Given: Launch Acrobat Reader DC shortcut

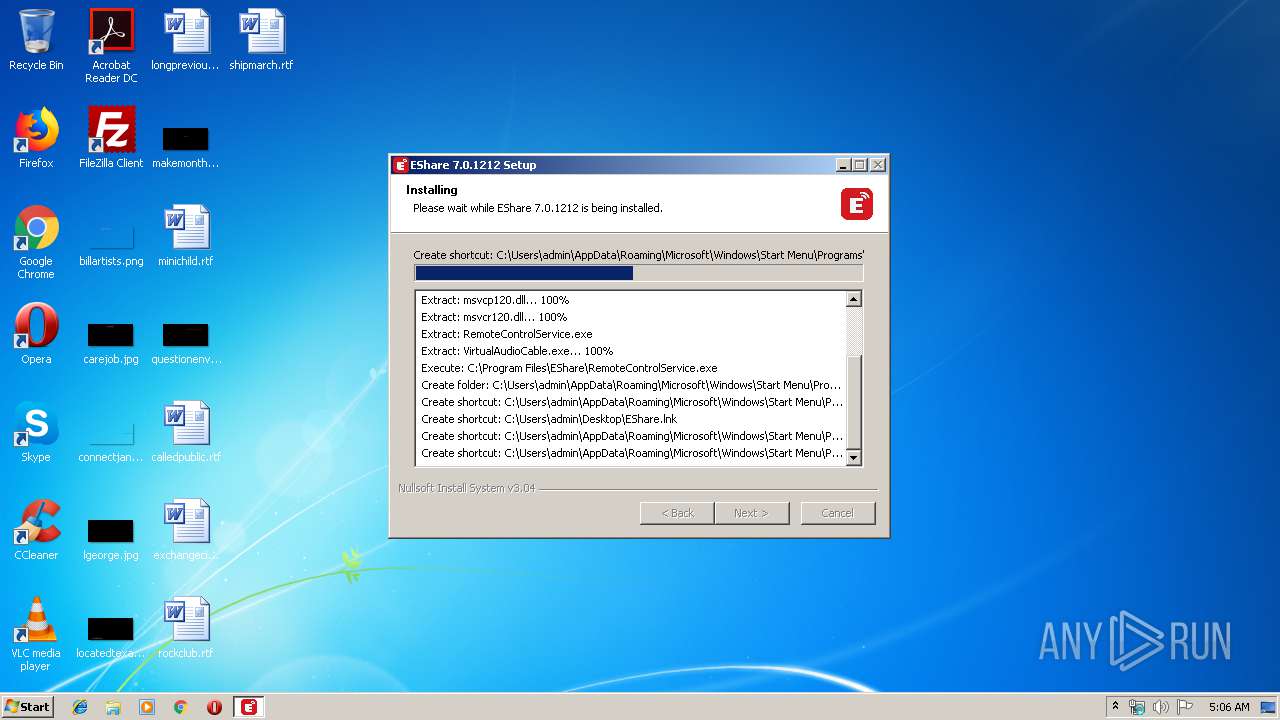Looking at the screenshot, I should point(111,46).
